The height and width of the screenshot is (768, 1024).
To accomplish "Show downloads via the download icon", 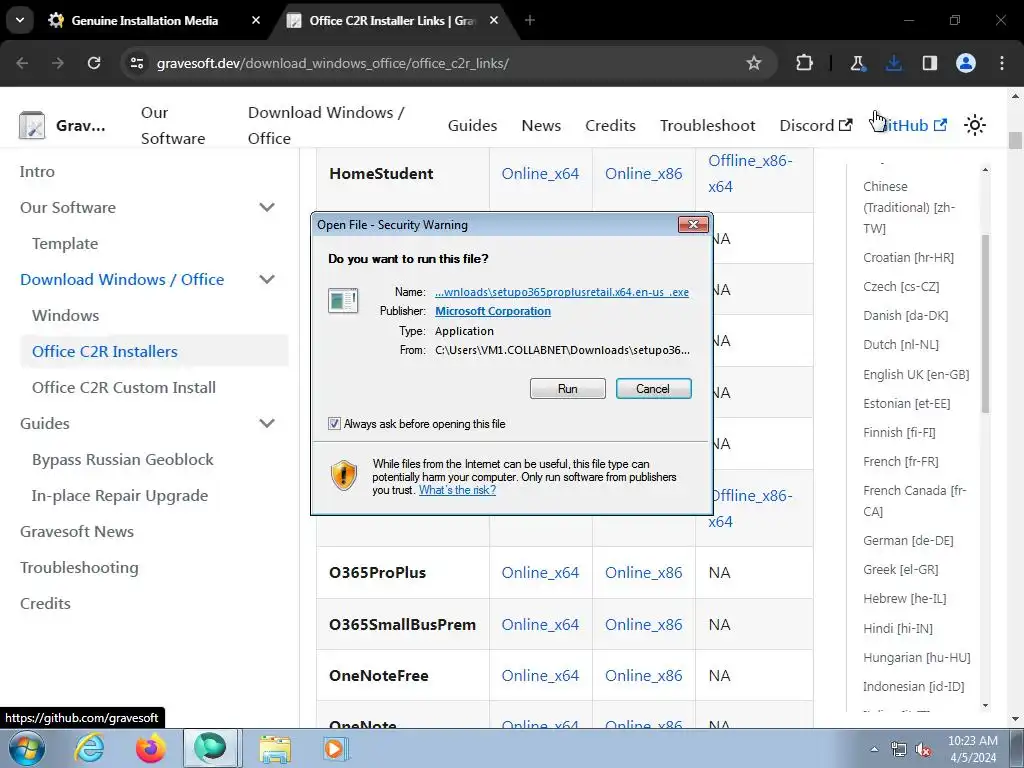I will point(893,63).
